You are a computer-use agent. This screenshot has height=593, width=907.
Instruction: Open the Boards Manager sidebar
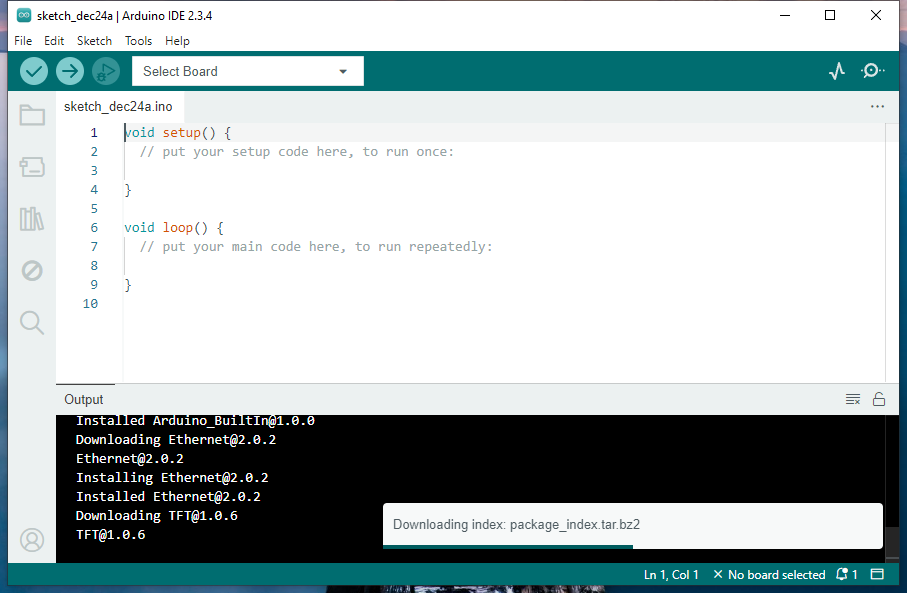point(32,167)
